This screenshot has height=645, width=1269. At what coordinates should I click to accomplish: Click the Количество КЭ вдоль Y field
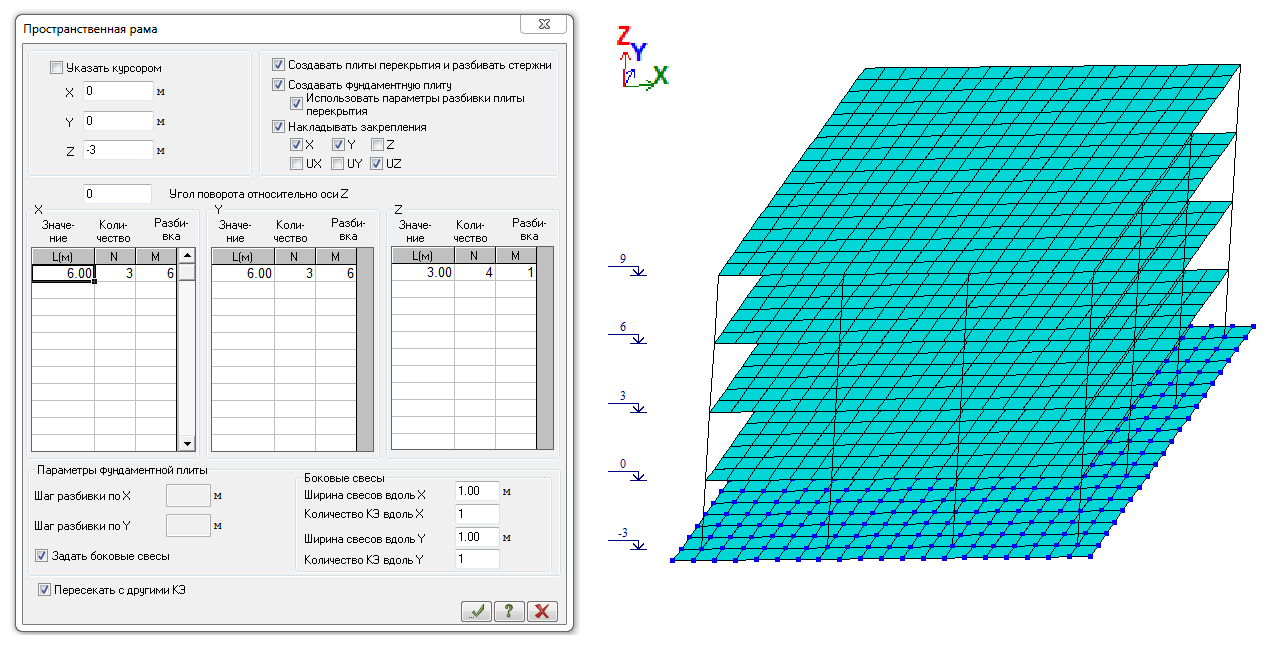coord(476,559)
